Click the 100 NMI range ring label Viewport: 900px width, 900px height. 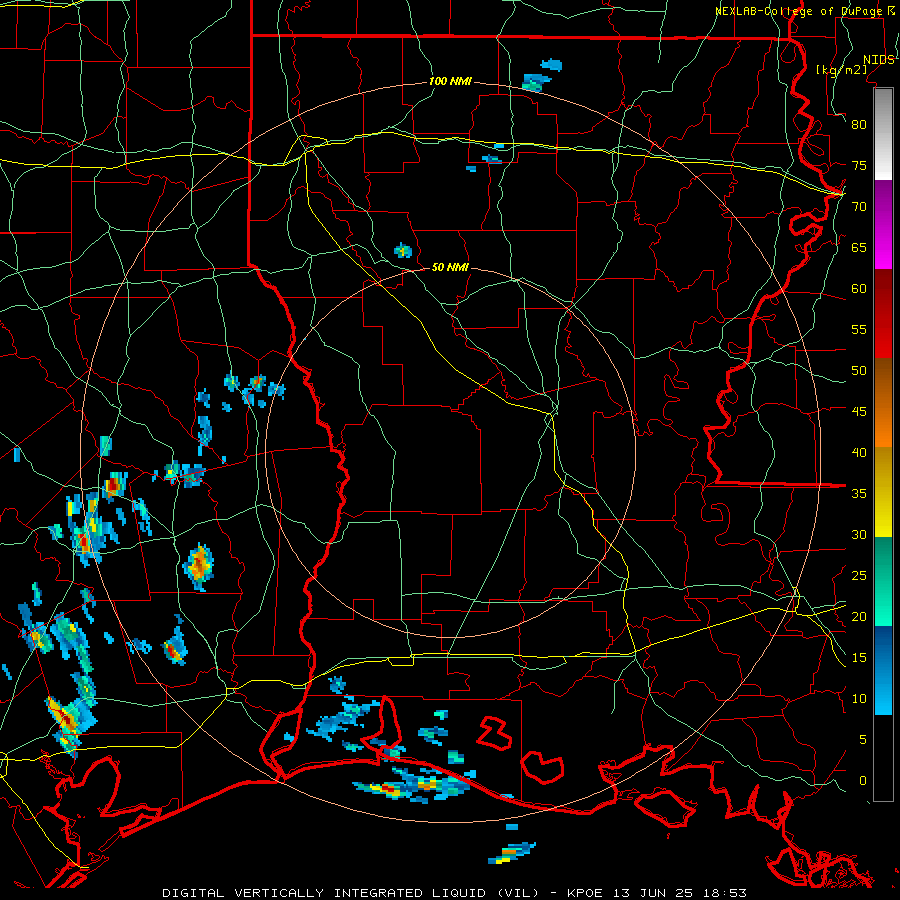pos(450,81)
